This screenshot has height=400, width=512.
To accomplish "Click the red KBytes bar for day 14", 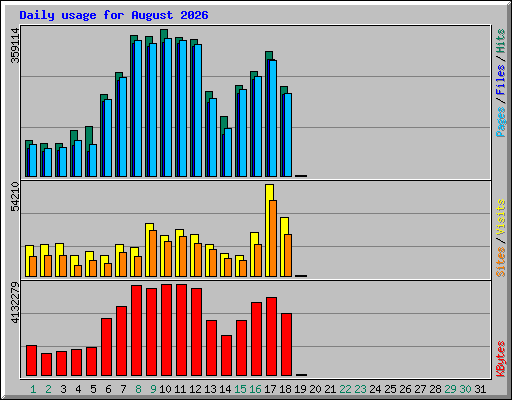I will pos(226,356).
